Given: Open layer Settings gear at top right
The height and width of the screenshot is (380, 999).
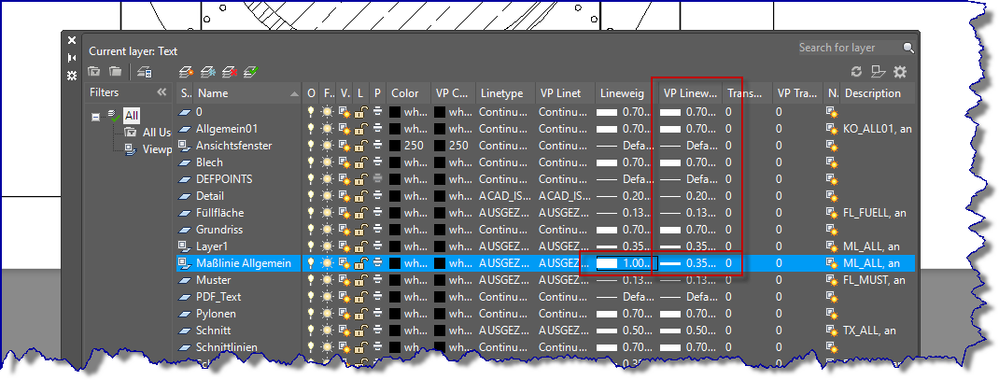Looking at the screenshot, I should 900,71.
